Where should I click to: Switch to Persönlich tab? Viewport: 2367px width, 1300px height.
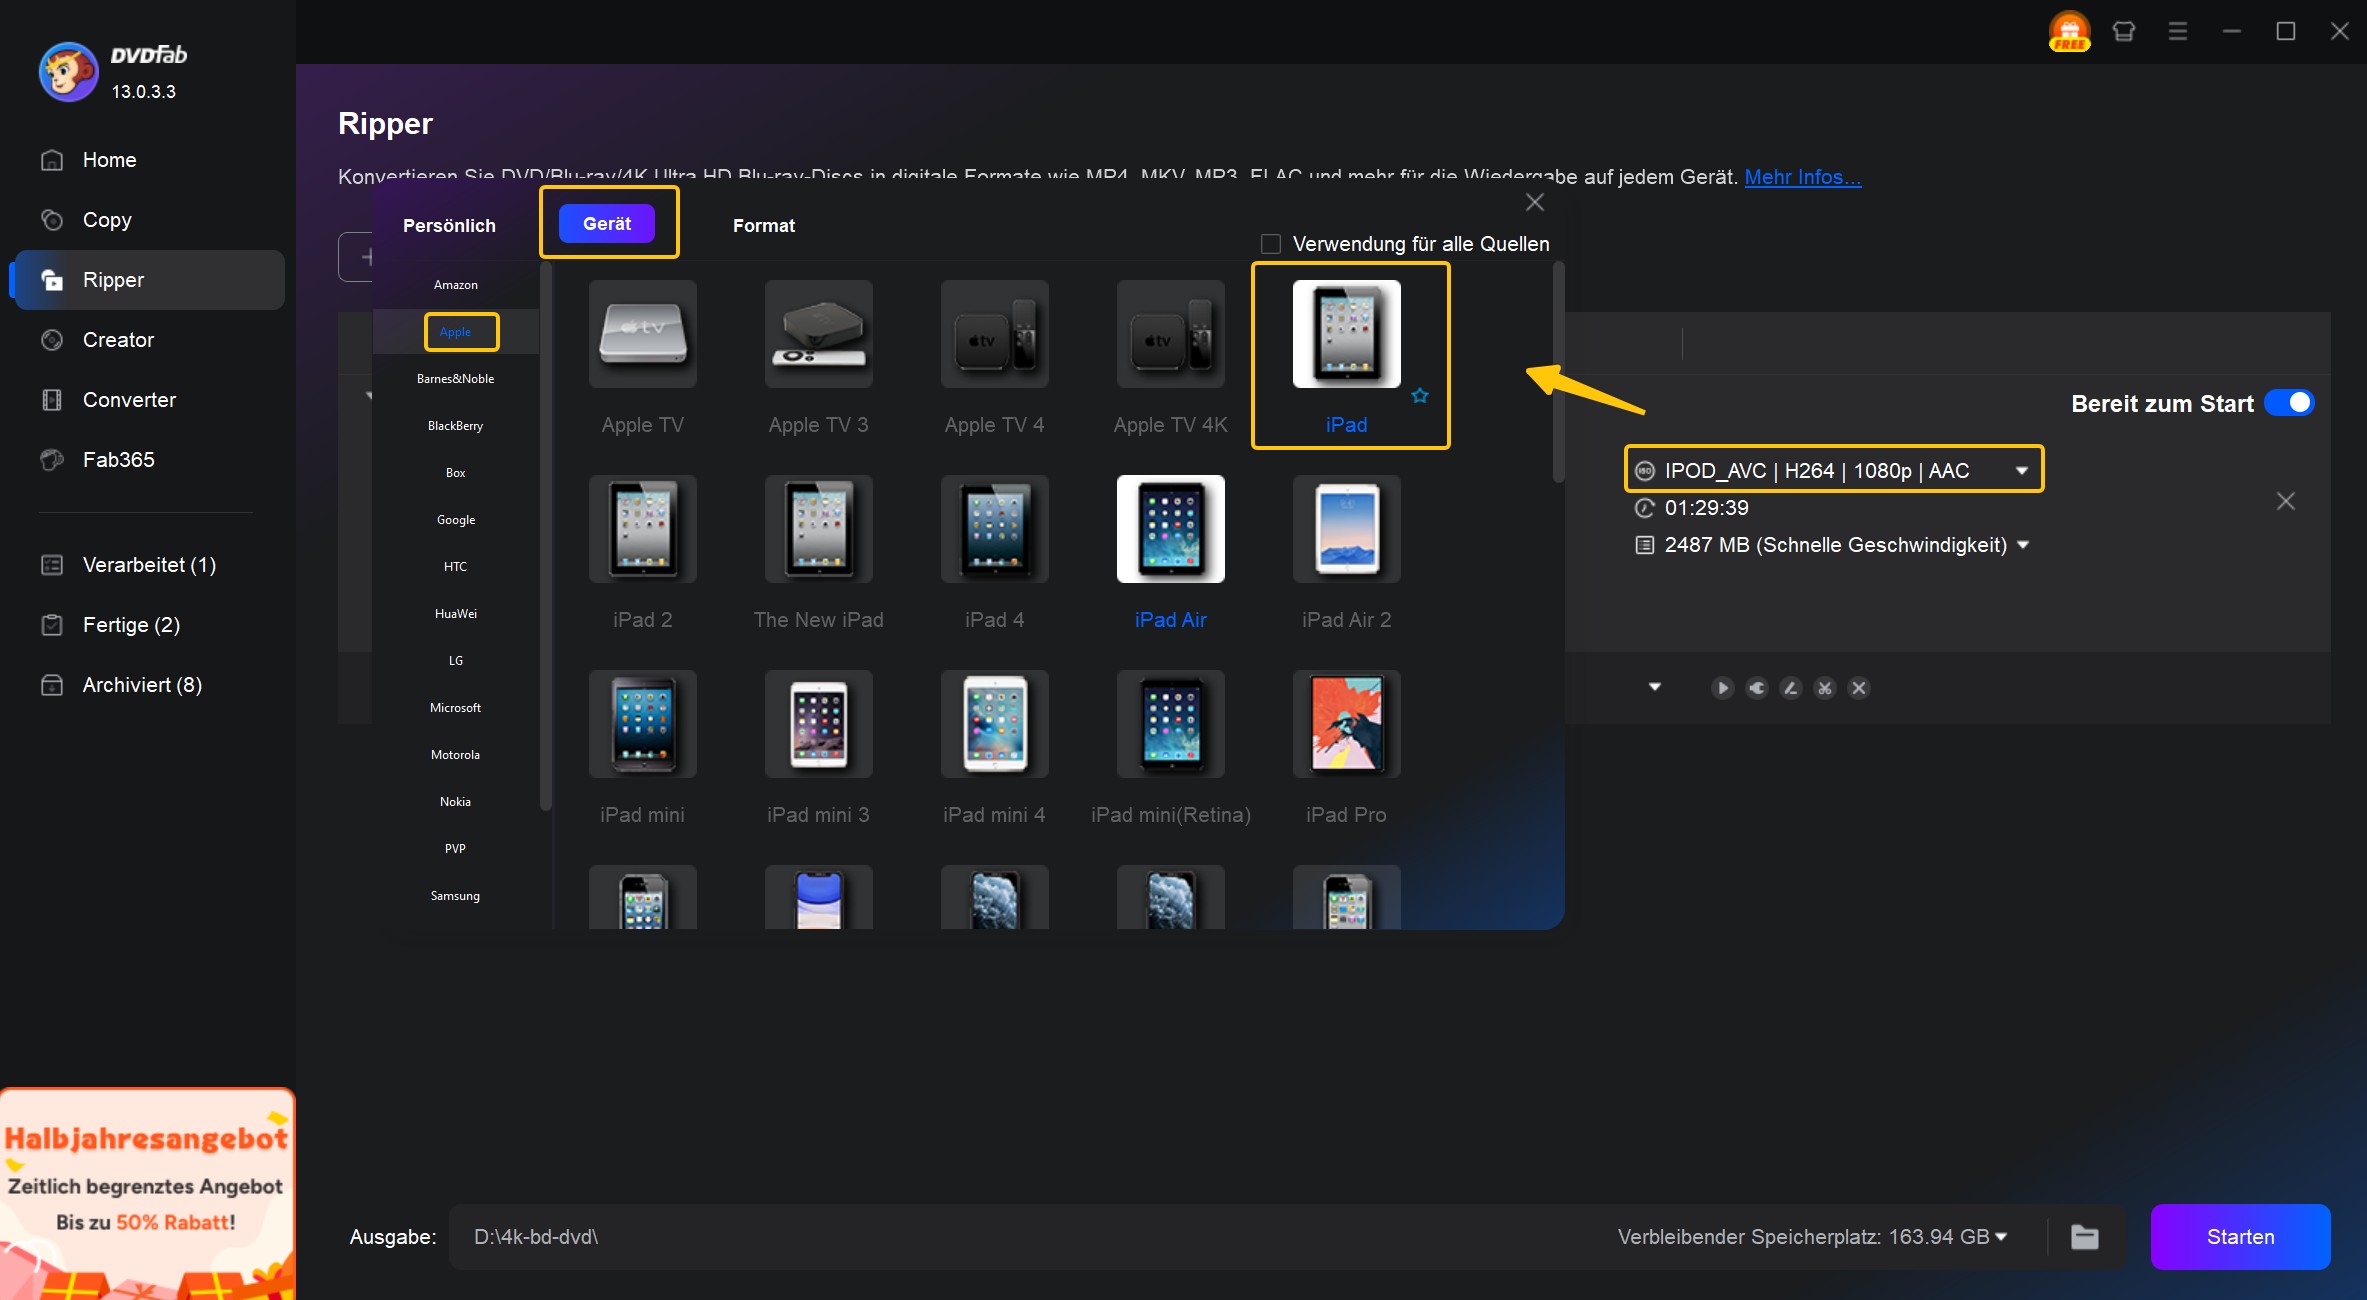point(449,226)
